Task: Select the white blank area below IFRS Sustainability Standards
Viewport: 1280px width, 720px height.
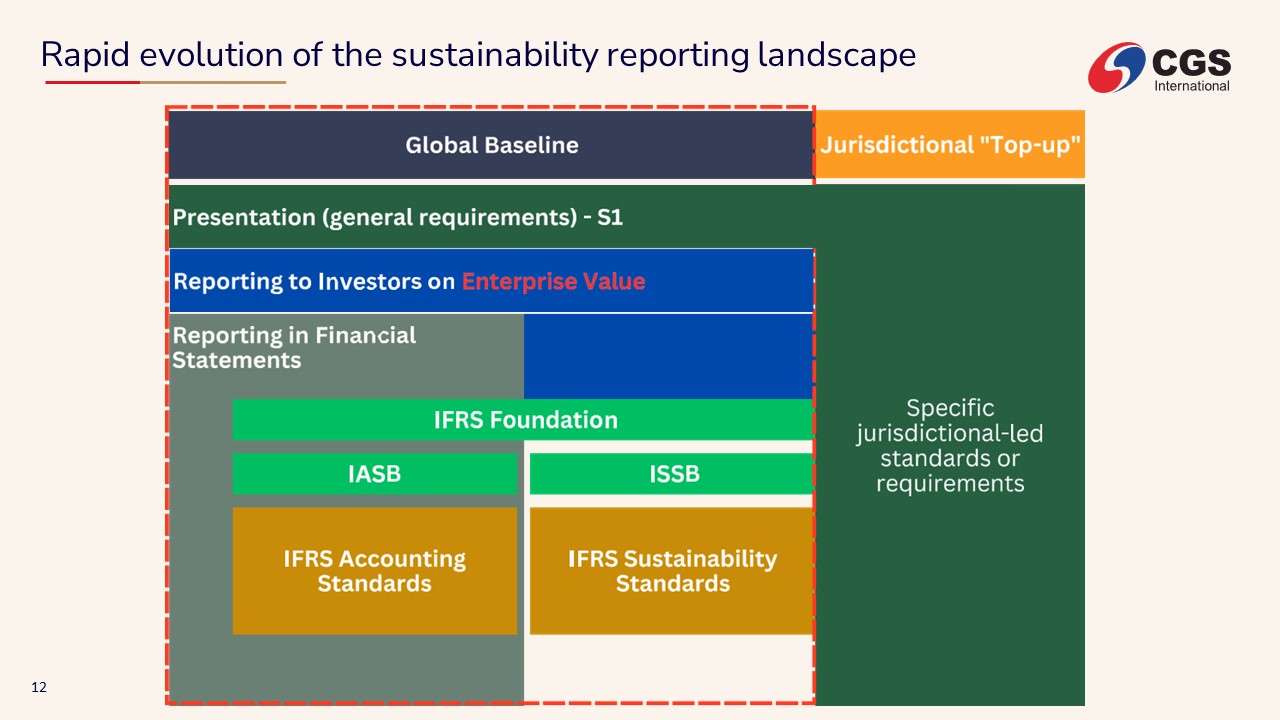Action: (x=667, y=667)
